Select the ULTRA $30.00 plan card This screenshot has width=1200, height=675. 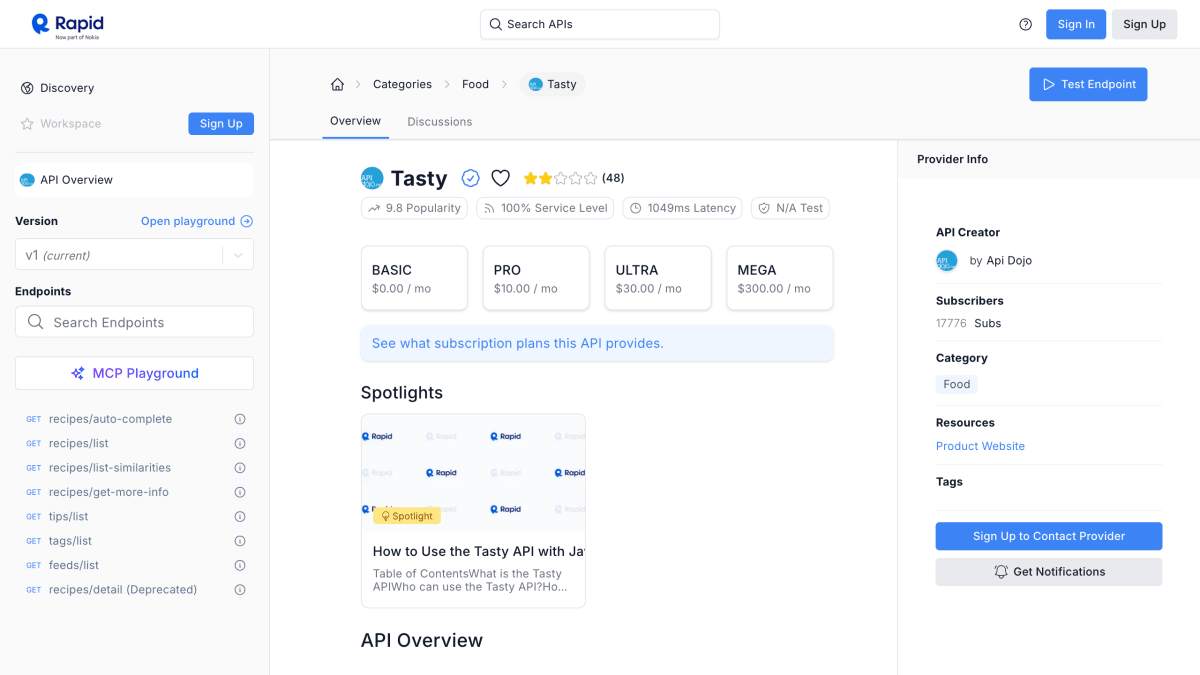pos(658,278)
